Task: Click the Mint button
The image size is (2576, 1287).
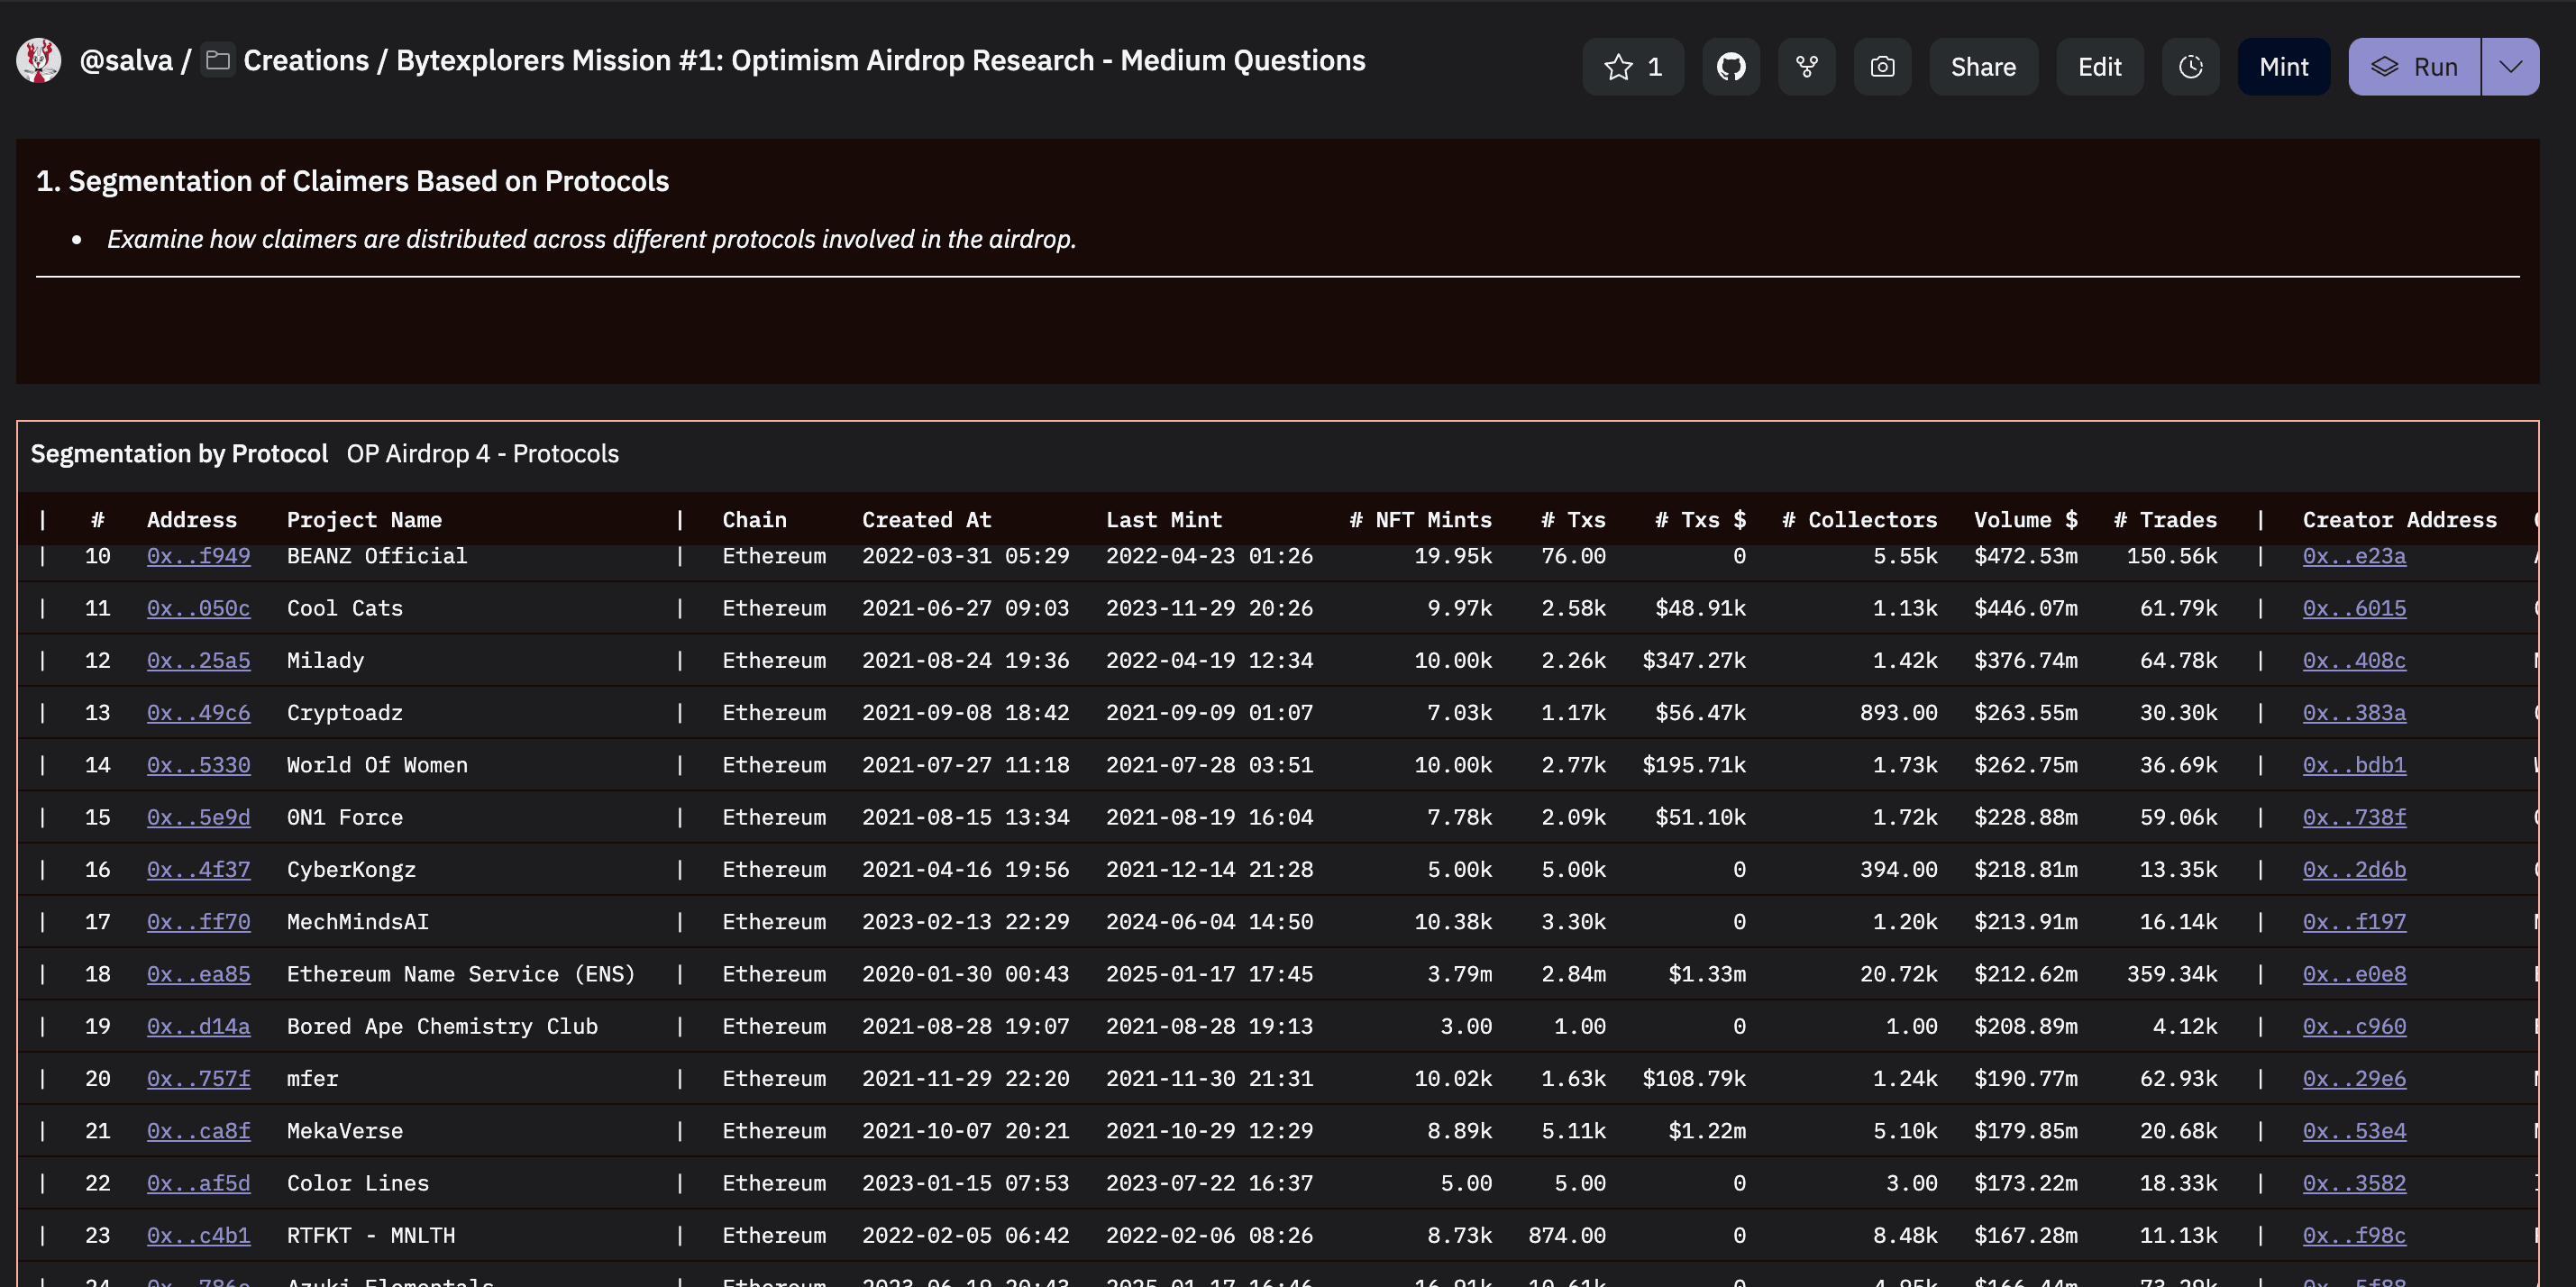Action: pyautogui.click(x=2283, y=67)
